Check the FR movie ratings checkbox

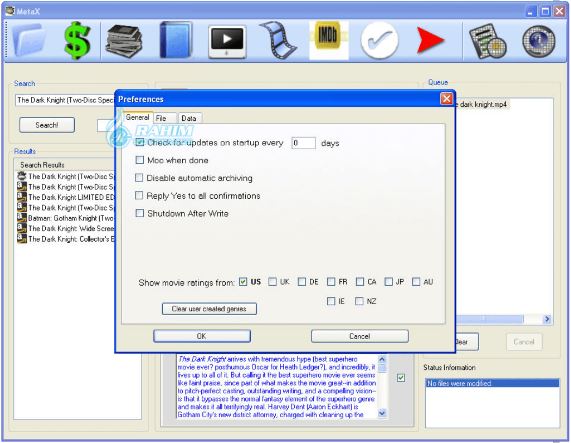331,281
